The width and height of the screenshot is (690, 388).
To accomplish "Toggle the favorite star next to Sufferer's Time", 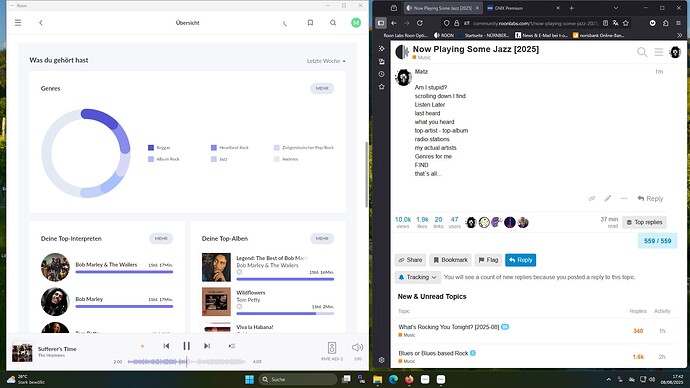I will point(142,346).
